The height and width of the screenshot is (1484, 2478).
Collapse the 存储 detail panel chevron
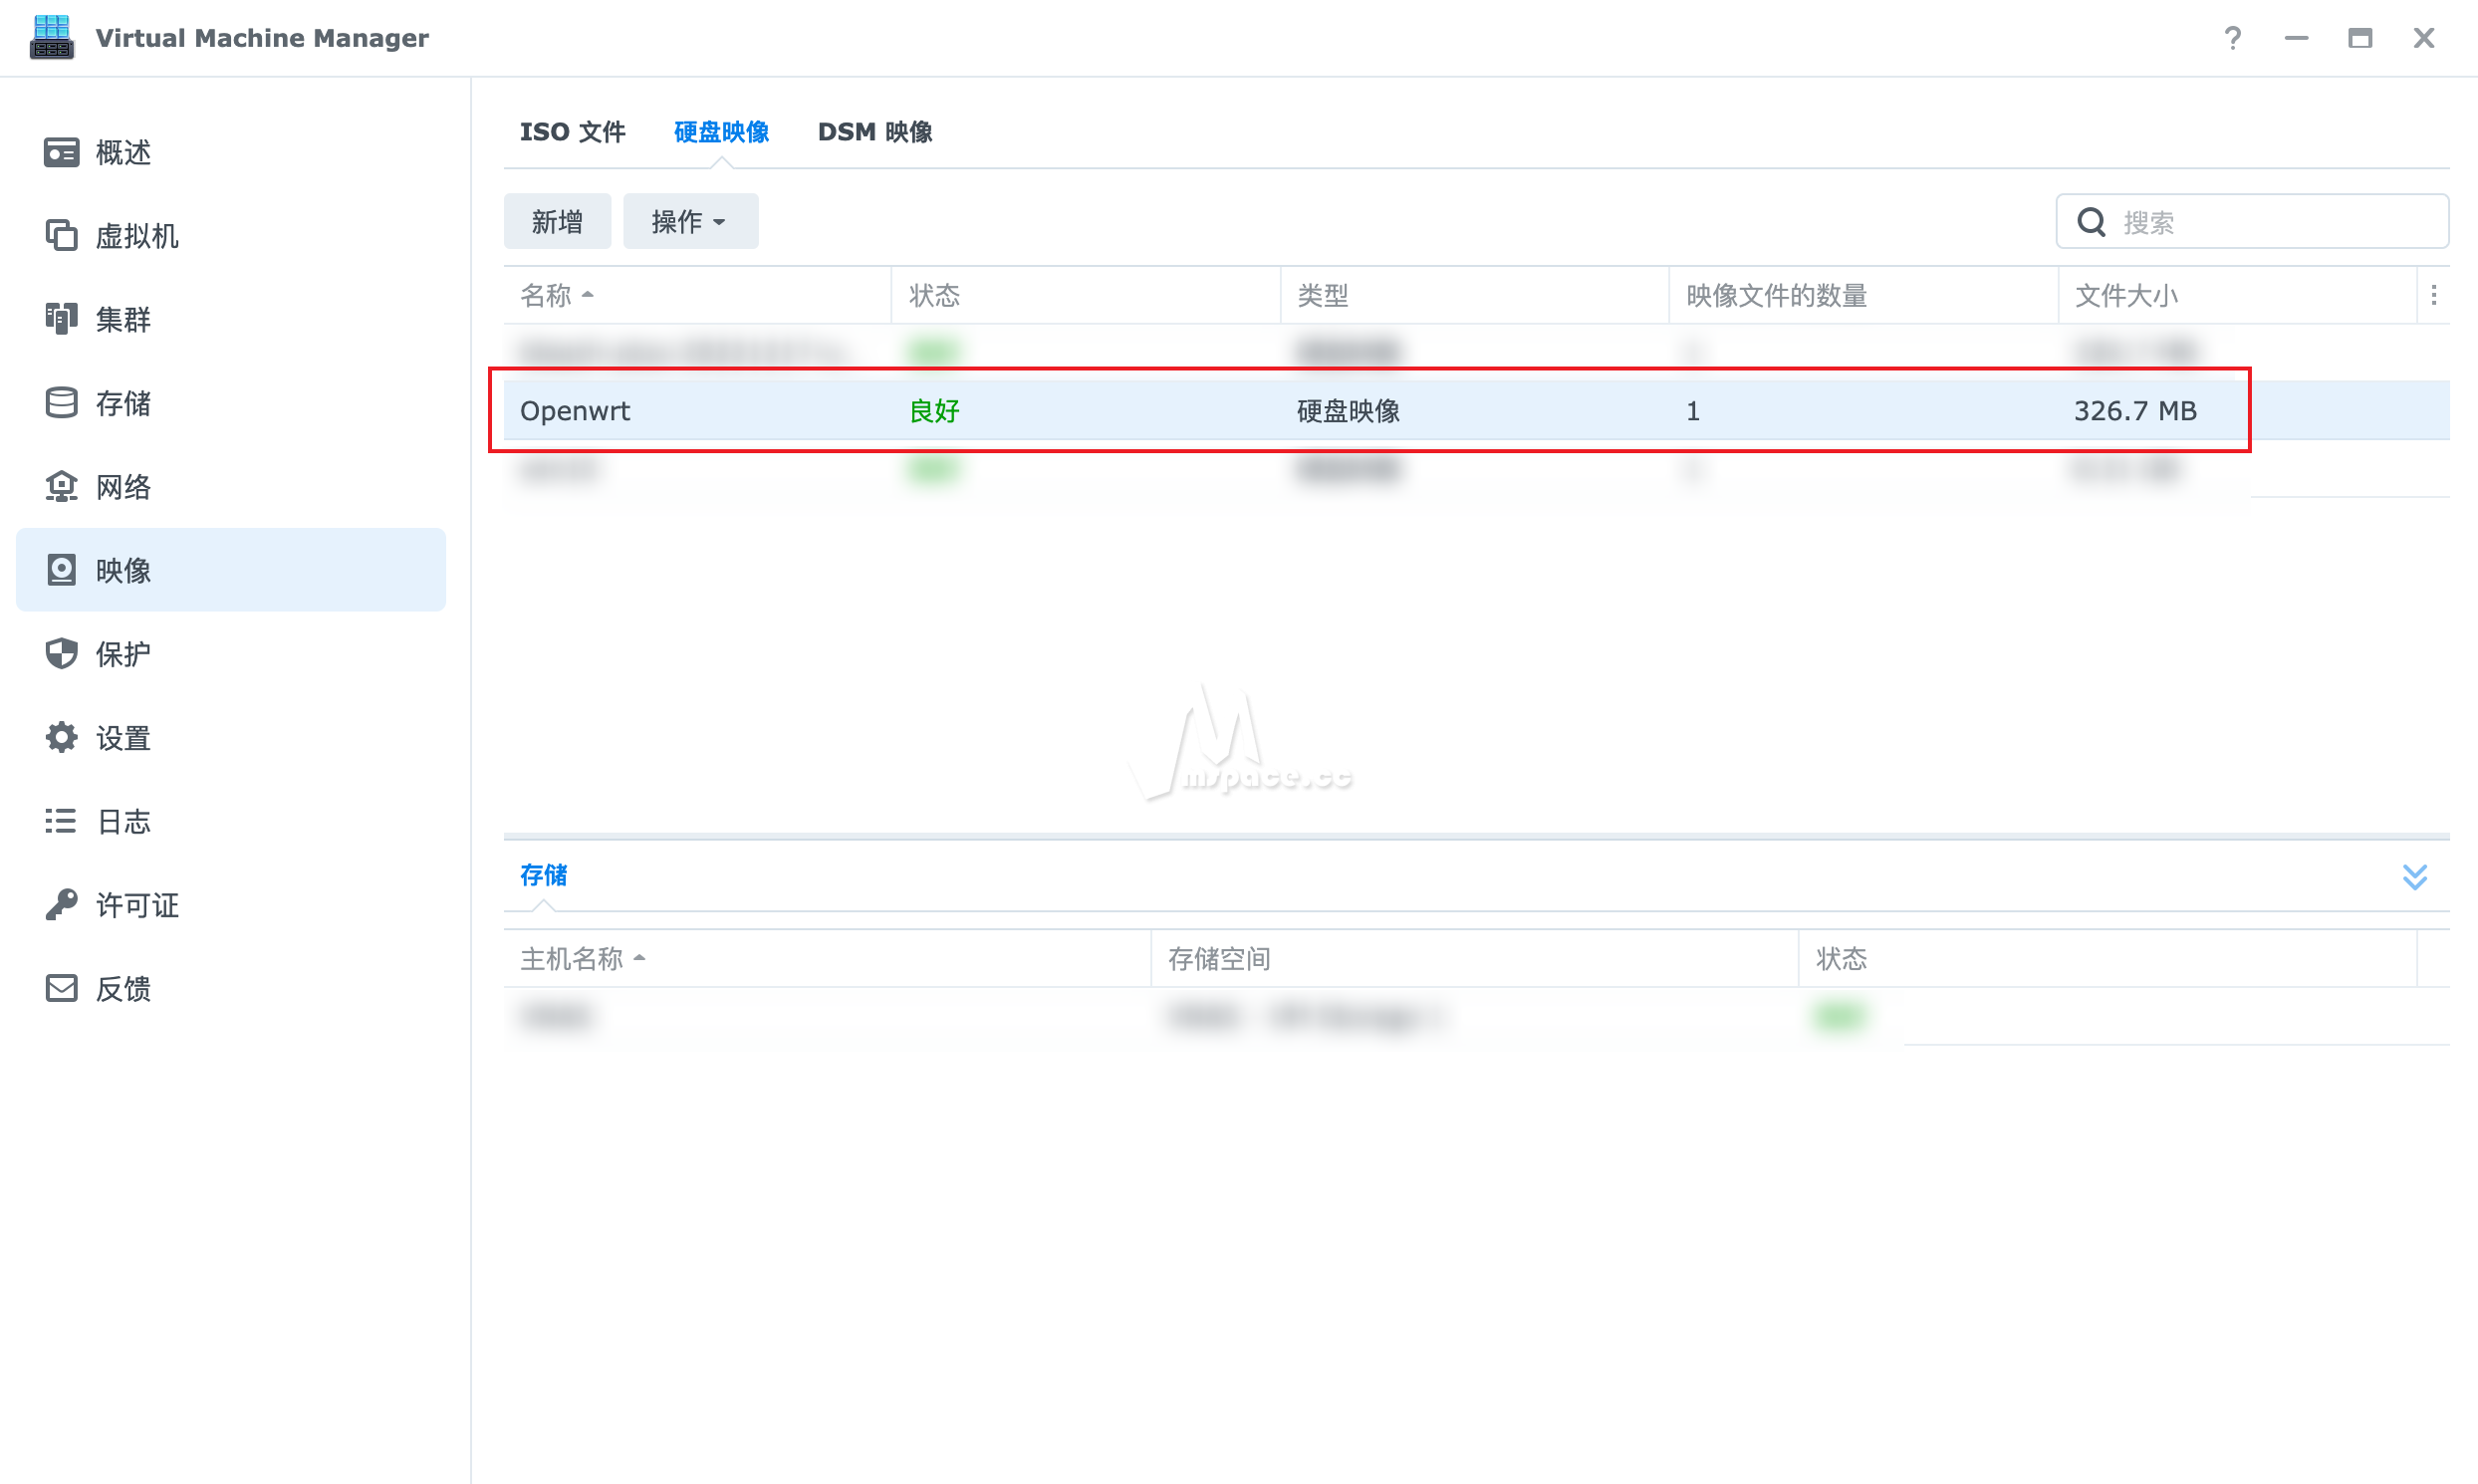2415,876
